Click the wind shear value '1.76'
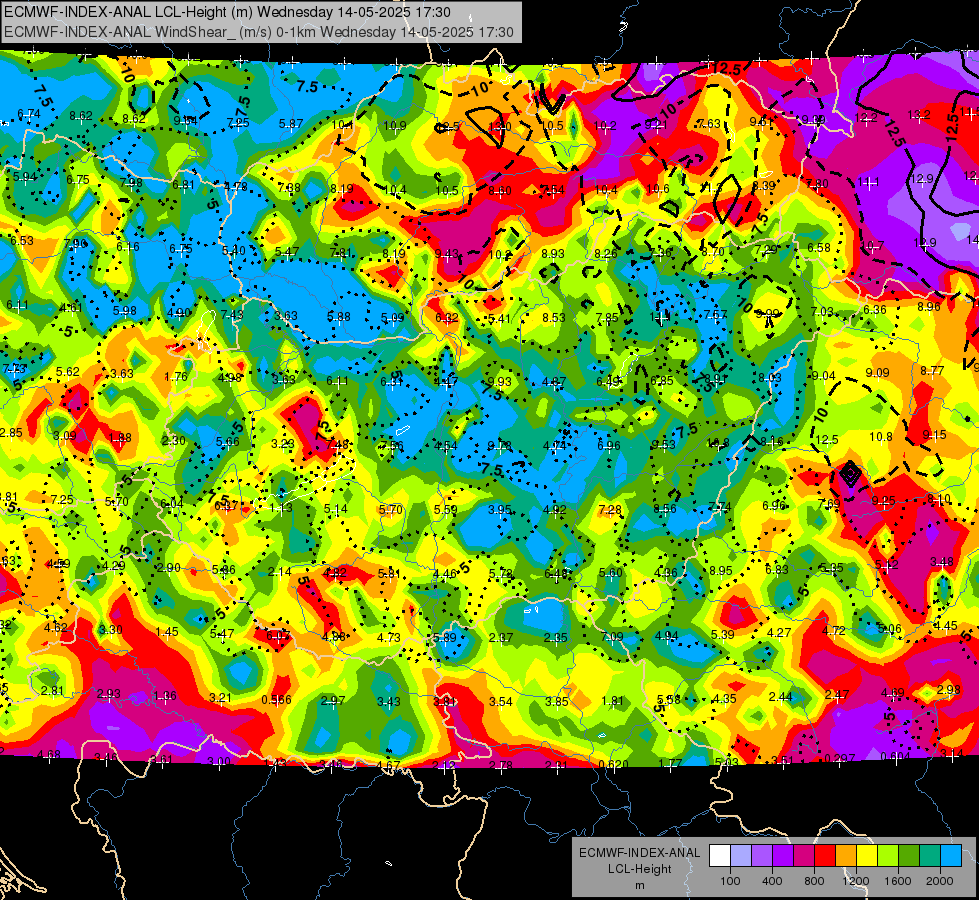The height and width of the screenshot is (900, 979). pyautogui.click(x=175, y=377)
